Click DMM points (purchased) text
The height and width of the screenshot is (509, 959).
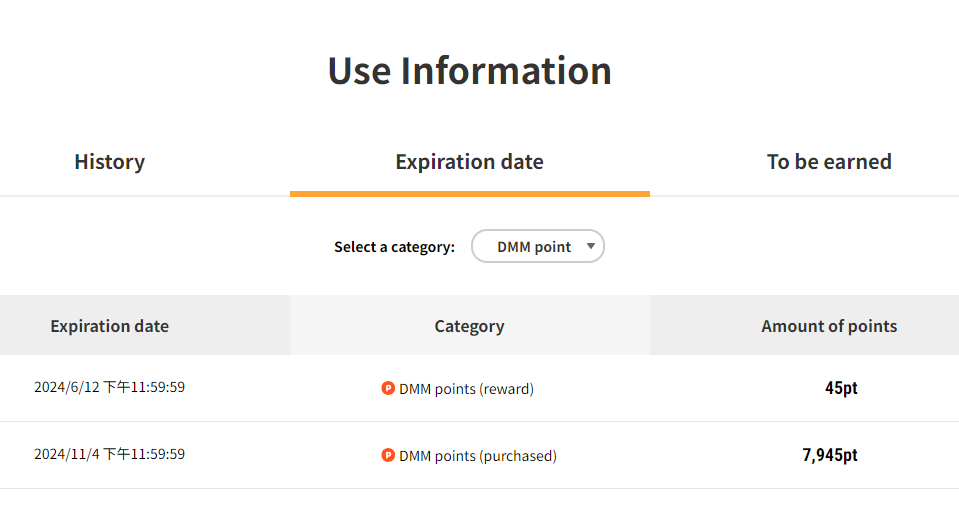click(478, 456)
